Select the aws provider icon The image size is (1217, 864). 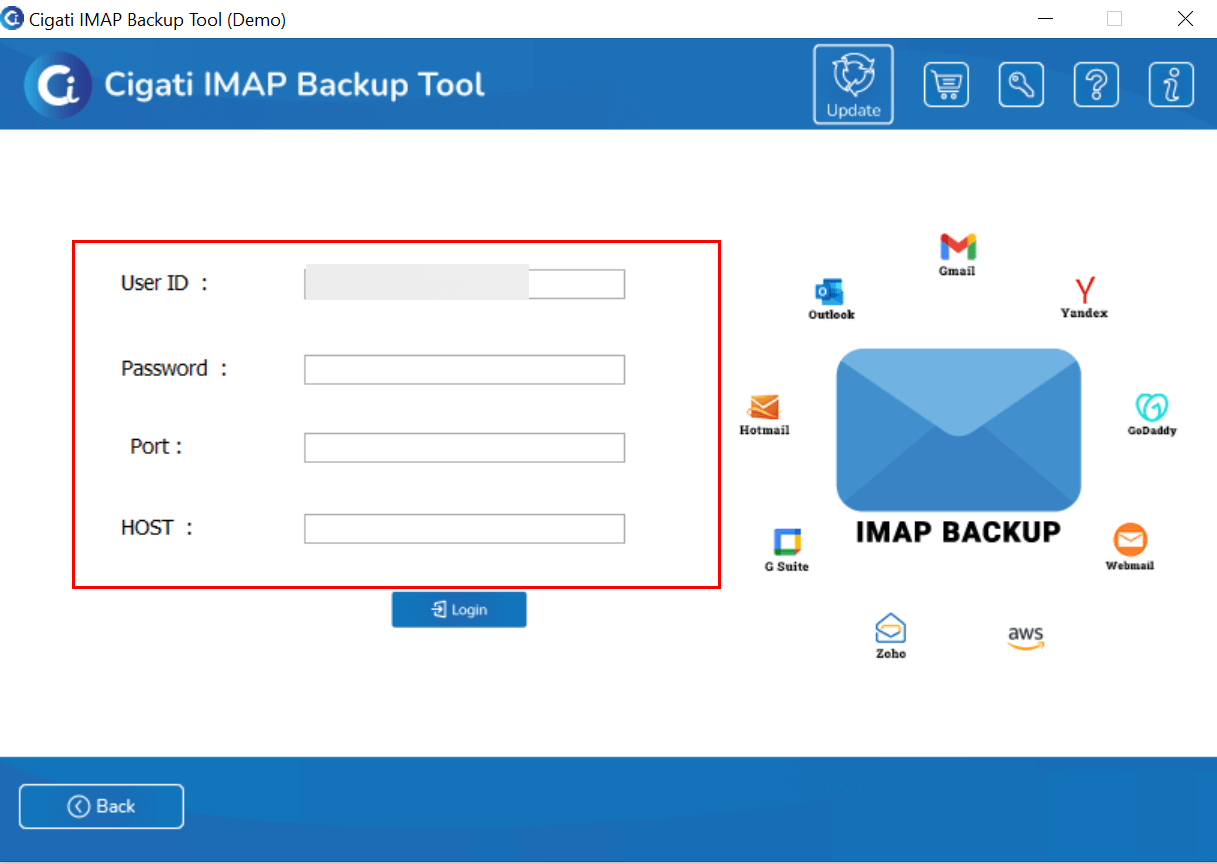coord(1026,637)
